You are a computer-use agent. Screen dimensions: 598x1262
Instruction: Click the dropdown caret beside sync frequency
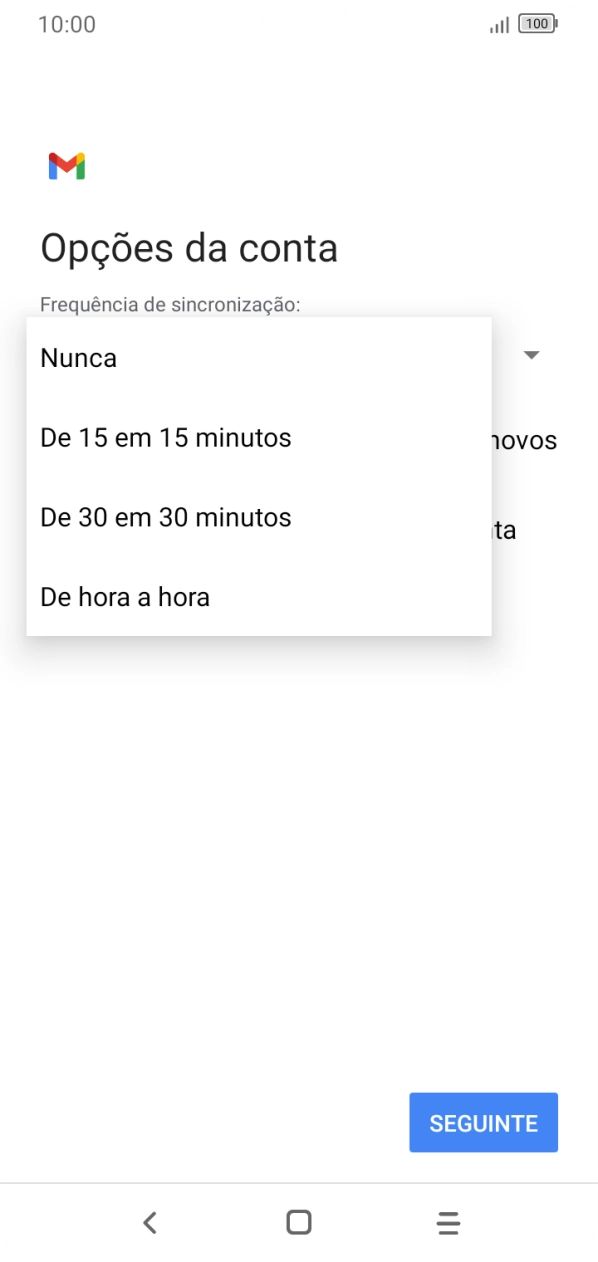coord(531,355)
